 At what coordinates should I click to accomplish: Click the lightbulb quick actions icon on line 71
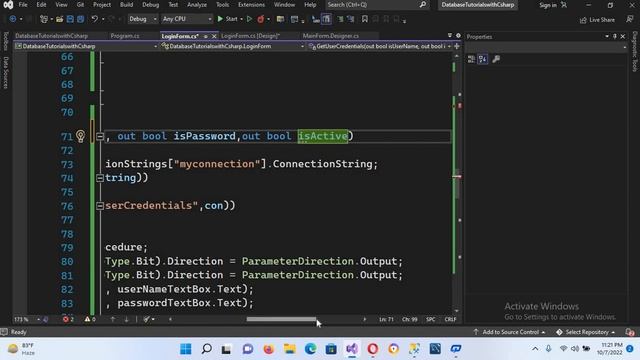point(80,136)
